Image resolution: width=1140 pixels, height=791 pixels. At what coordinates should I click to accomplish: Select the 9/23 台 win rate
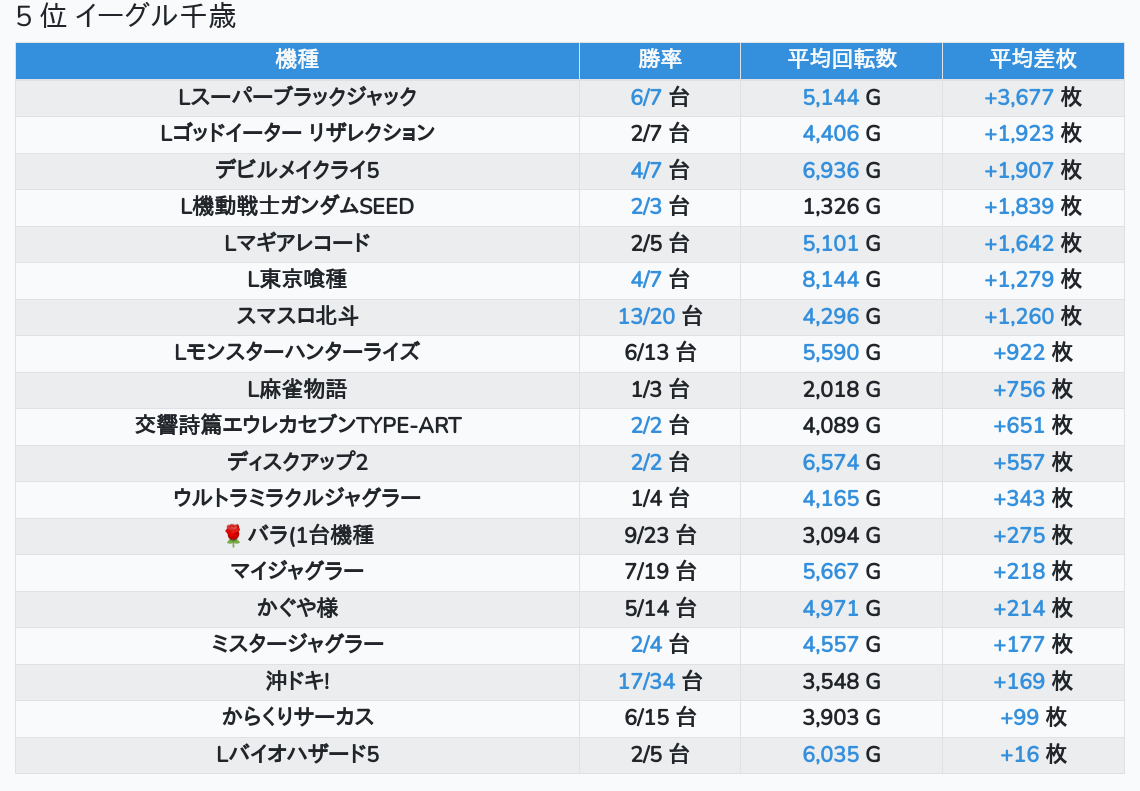pos(659,535)
